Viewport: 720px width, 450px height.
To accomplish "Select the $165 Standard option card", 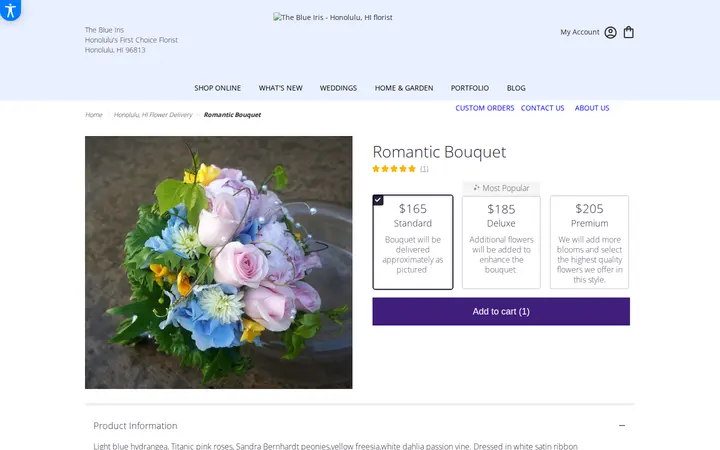I will click(x=413, y=242).
